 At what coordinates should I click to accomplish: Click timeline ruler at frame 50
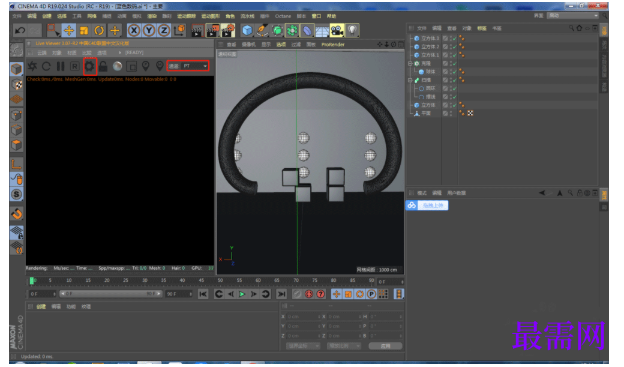click(220, 281)
